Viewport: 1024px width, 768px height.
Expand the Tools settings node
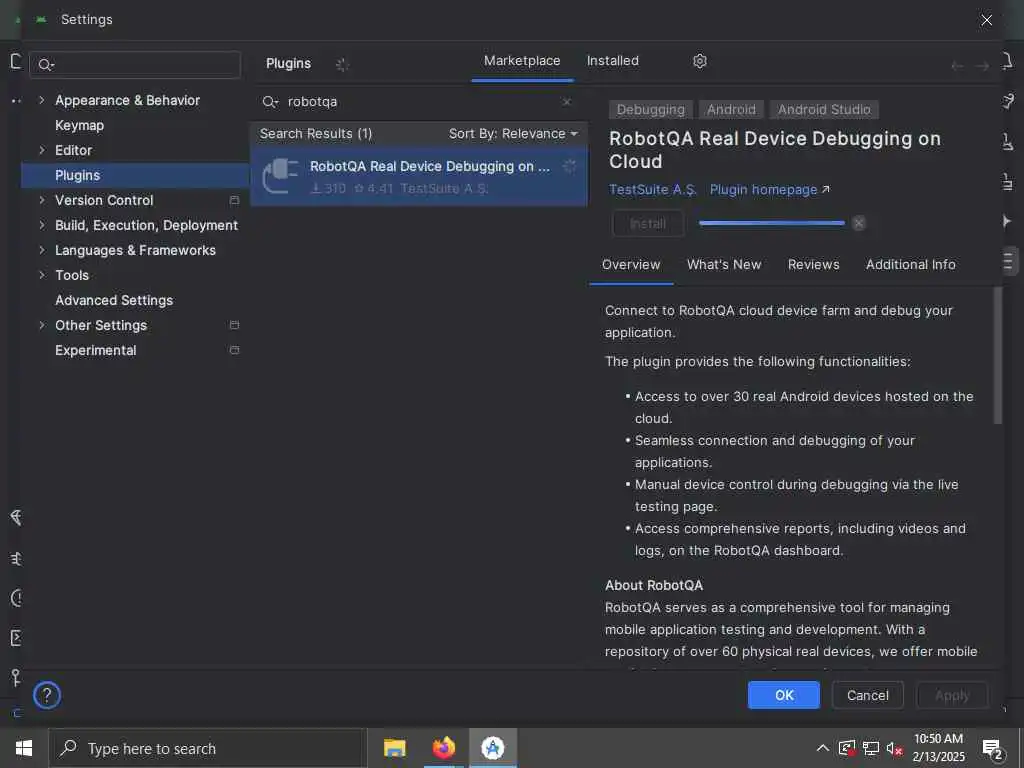(42, 275)
